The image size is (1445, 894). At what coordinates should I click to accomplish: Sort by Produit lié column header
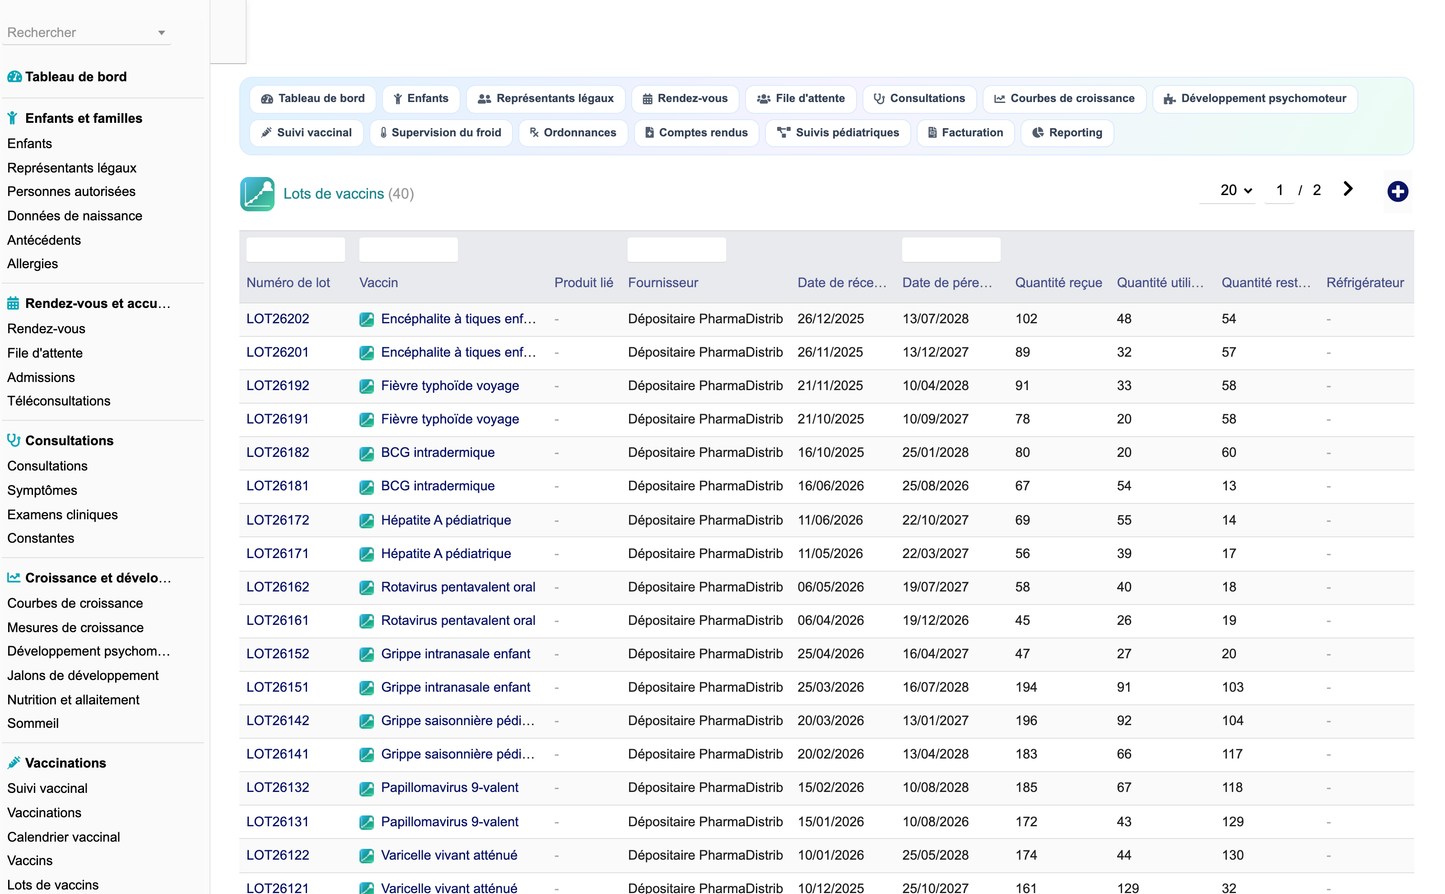pos(584,283)
